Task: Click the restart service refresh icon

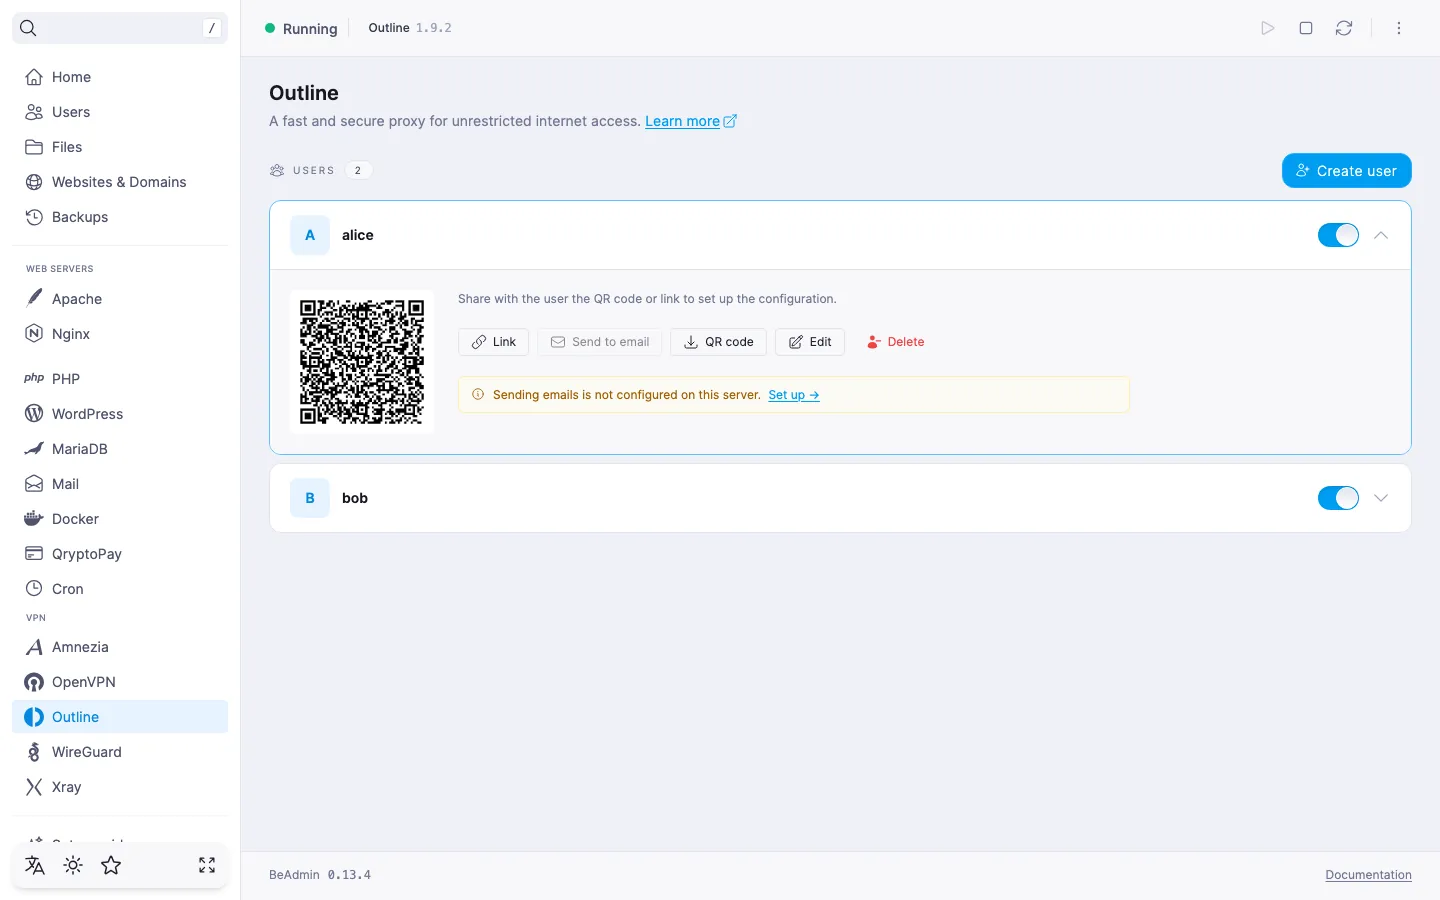Action: 1344,28
